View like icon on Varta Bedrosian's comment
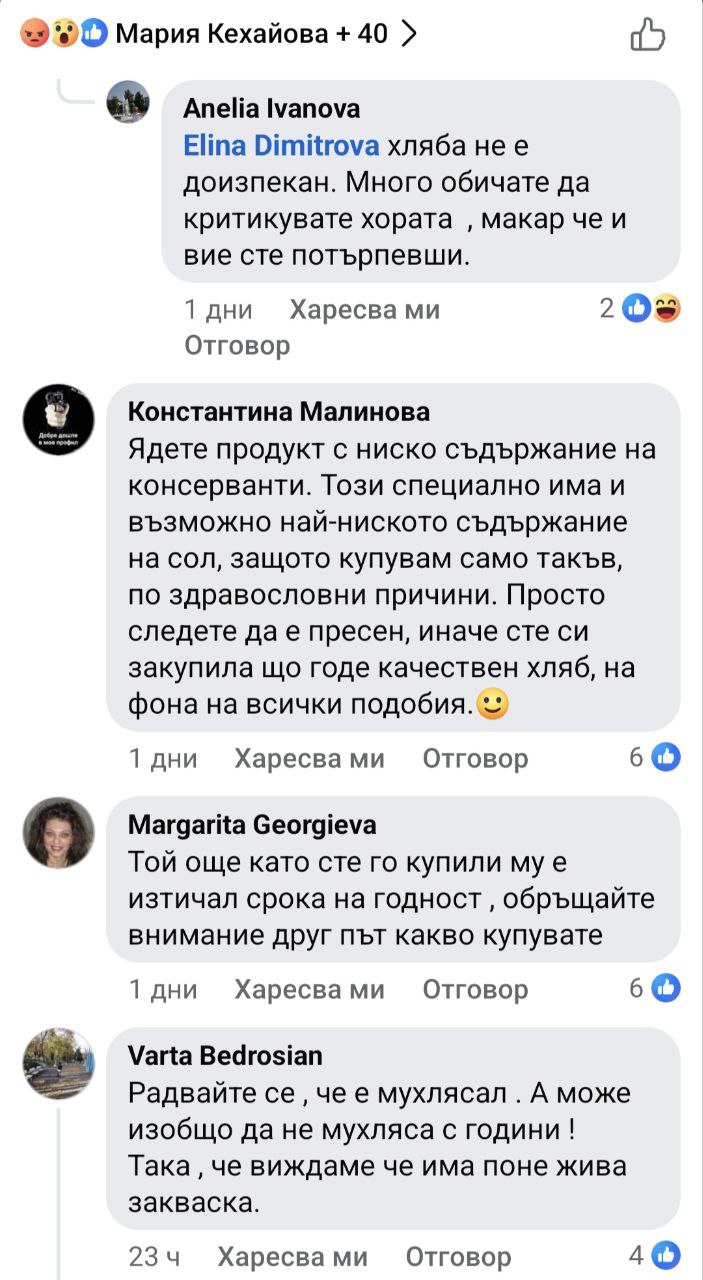Viewport: 703px width, 1280px height. pos(665,1255)
